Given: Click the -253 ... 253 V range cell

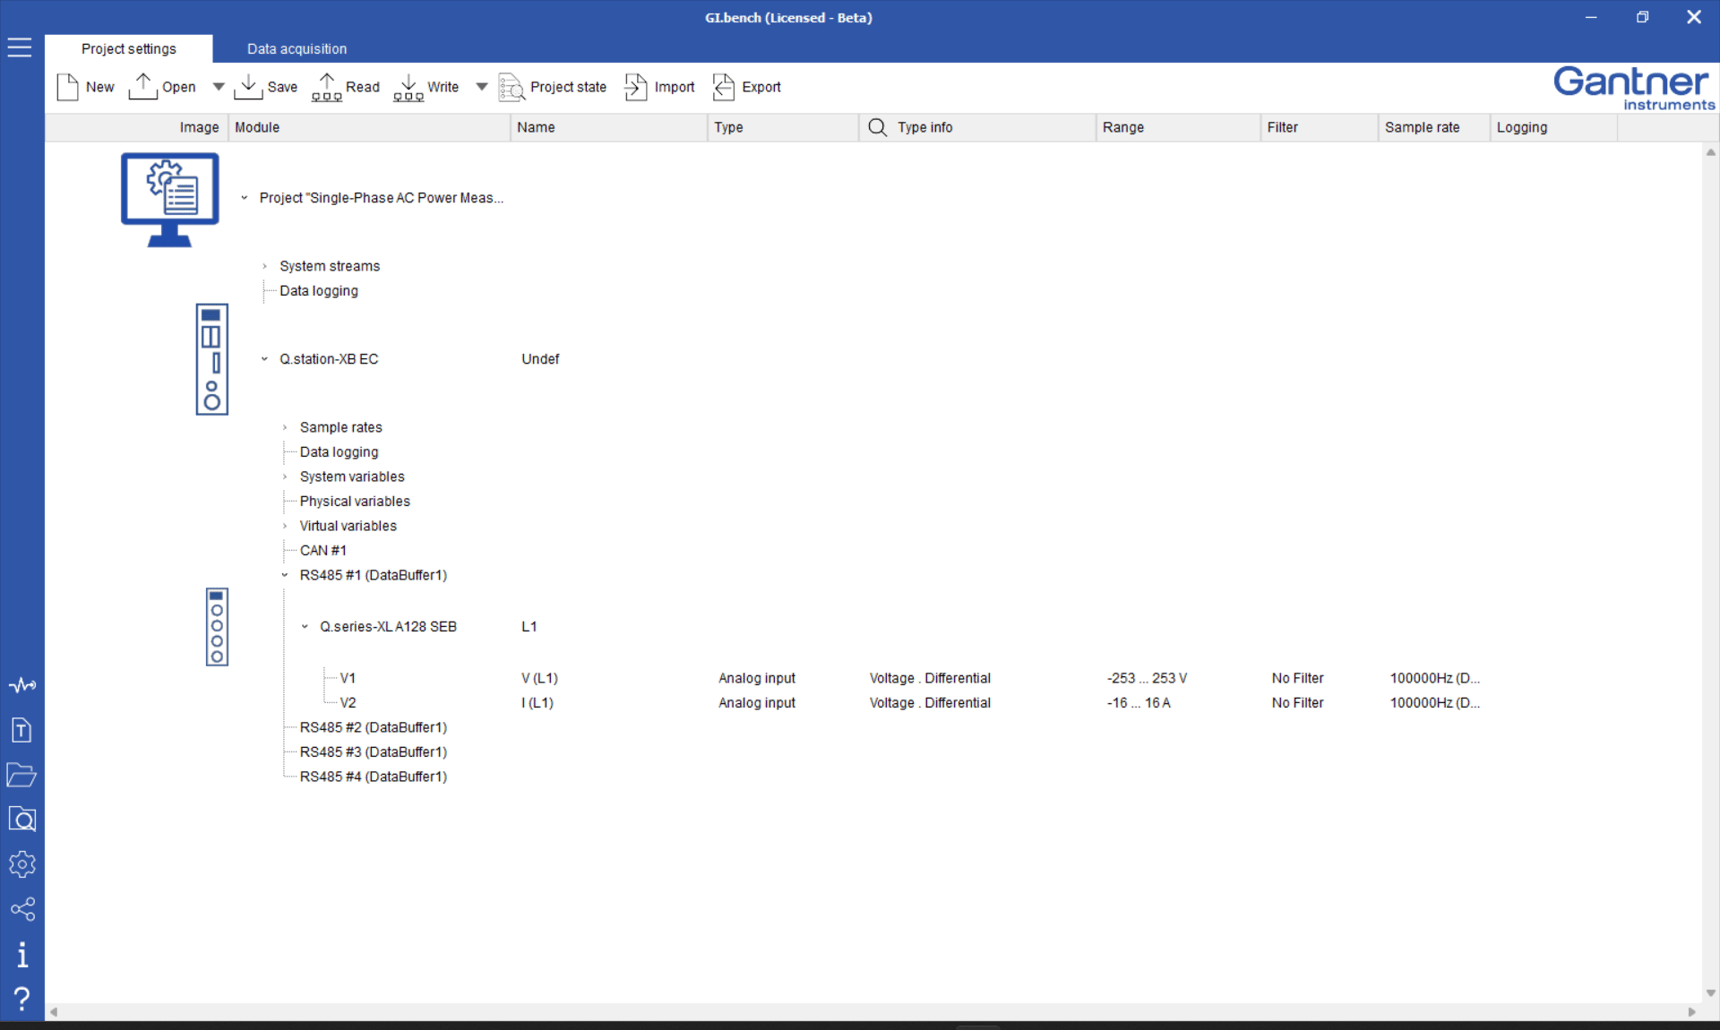Looking at the screenshot, I should point(1147,678).
